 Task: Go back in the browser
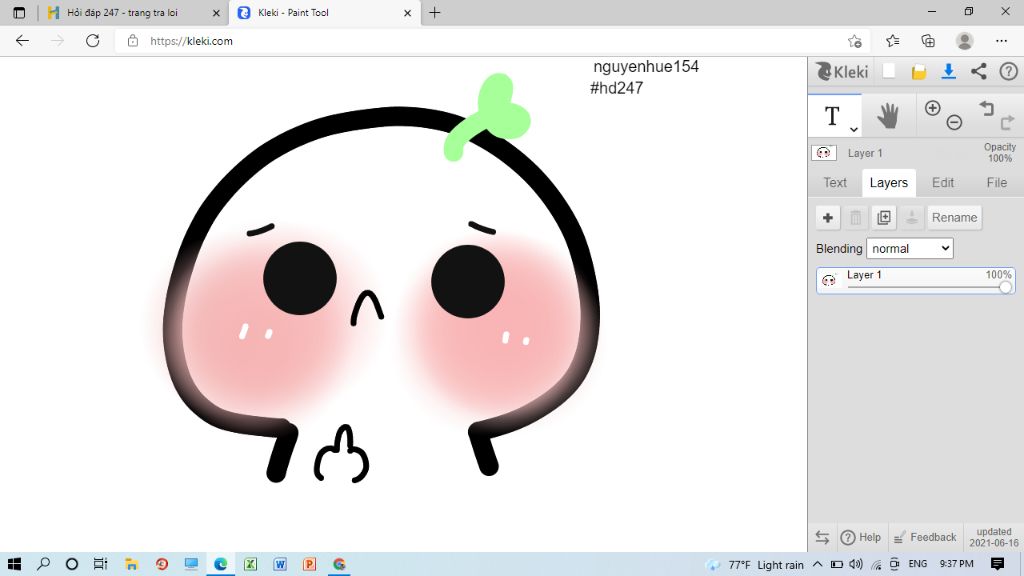tap(22, 41)
